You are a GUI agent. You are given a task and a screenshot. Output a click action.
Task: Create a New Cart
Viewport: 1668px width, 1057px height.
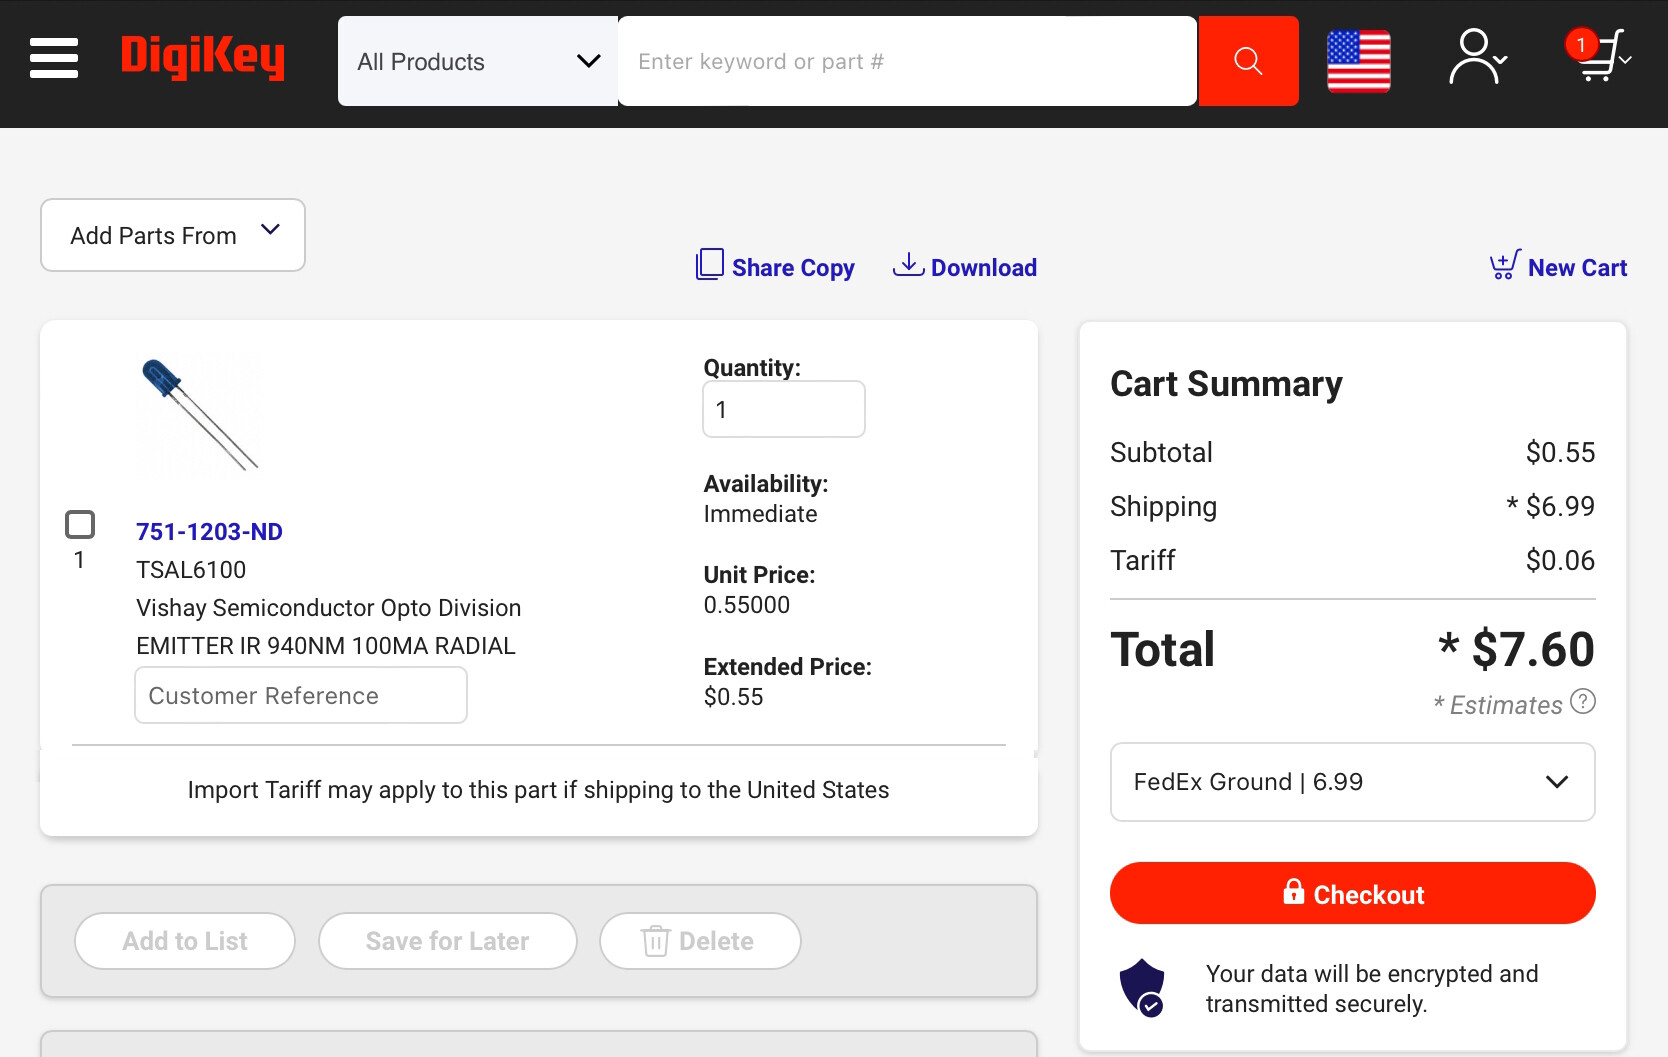[x=1558, y=267]
